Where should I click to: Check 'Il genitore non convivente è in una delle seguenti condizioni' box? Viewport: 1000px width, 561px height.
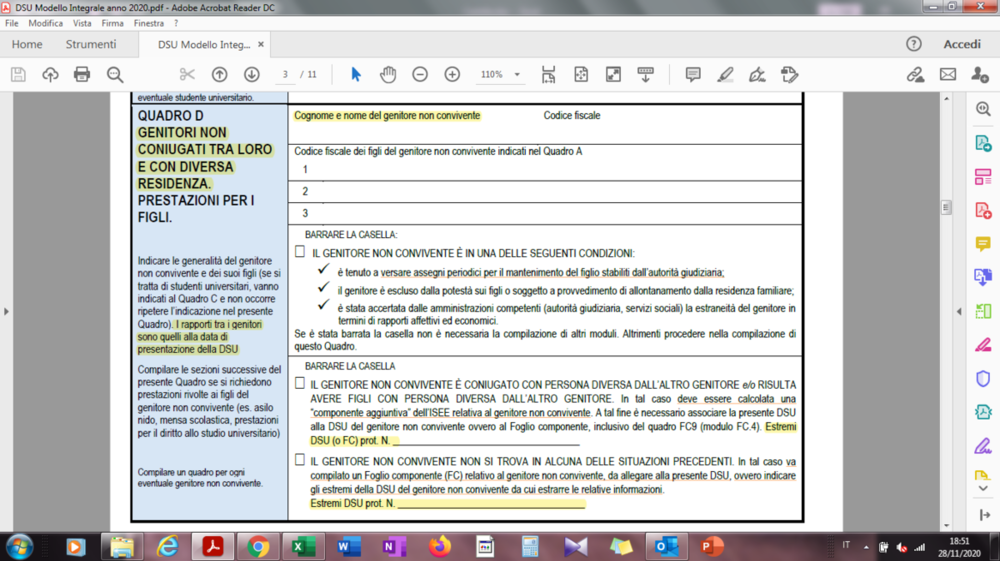[x=300, y=252]
